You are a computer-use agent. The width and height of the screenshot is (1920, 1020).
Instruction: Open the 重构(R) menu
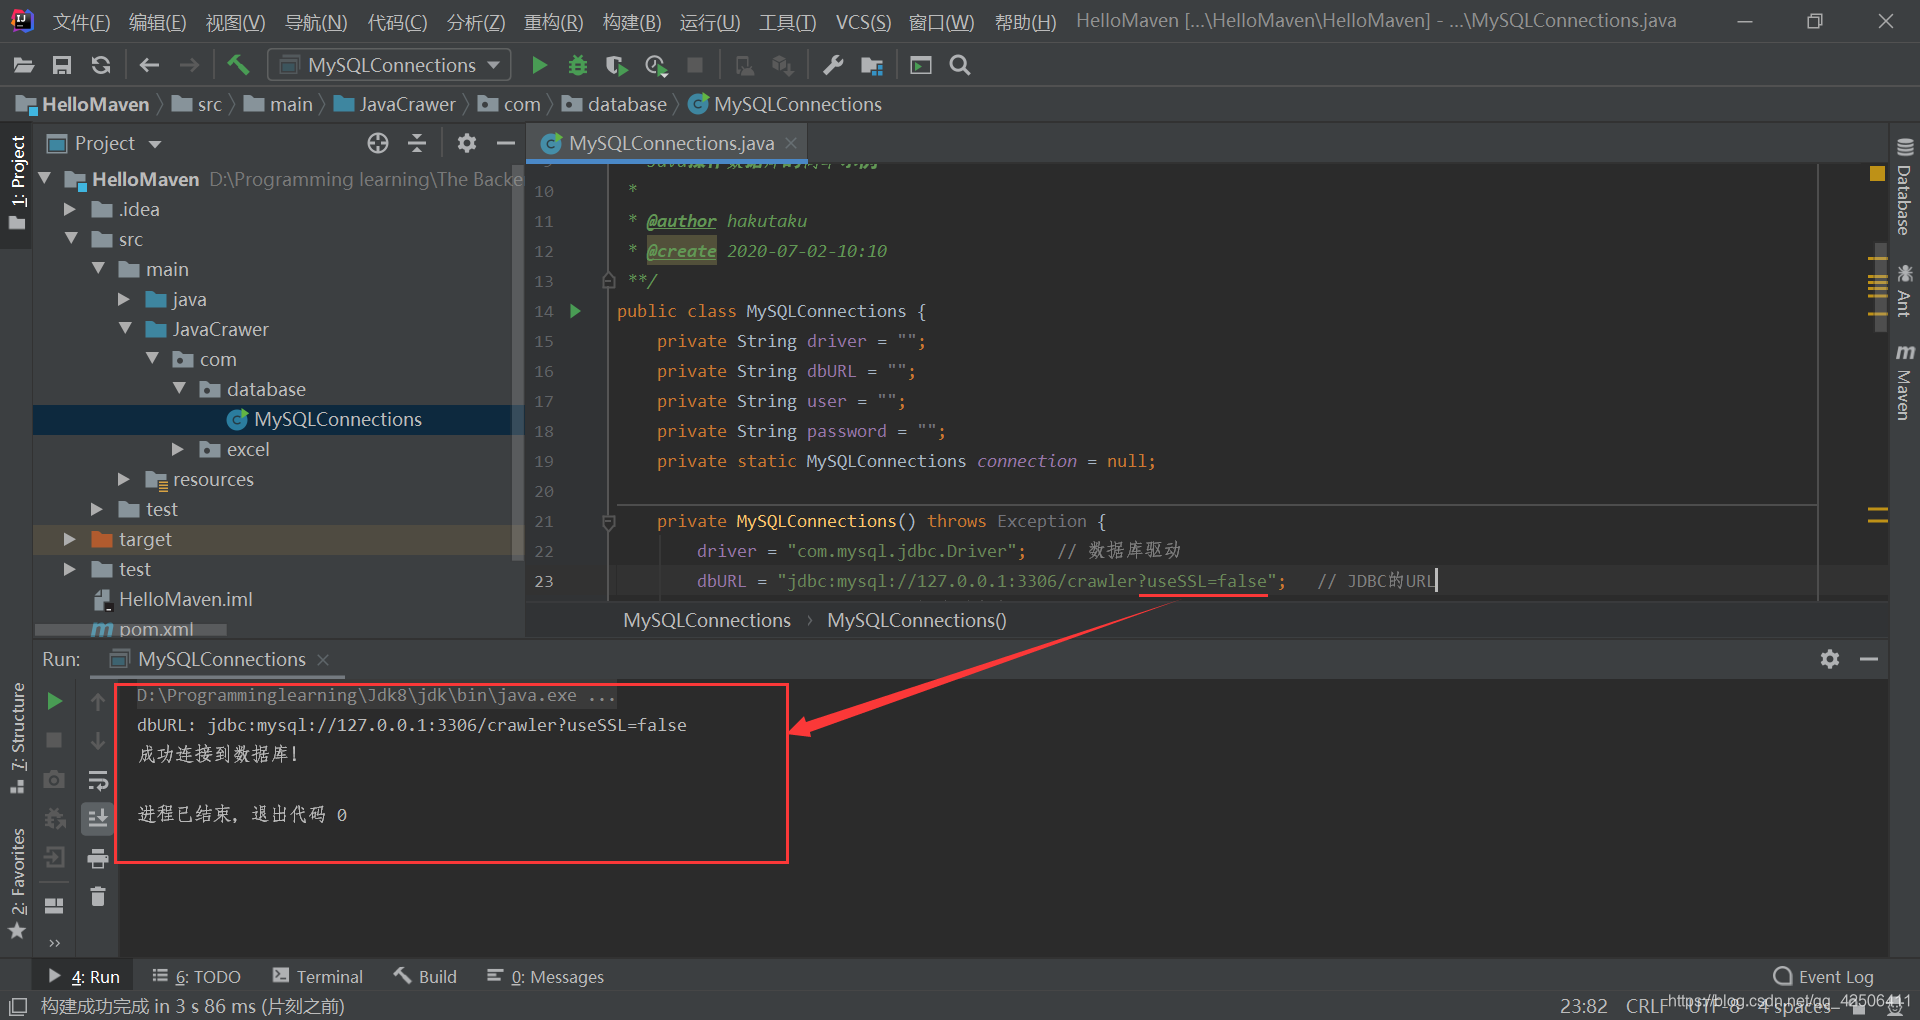[x=553, y=22]
